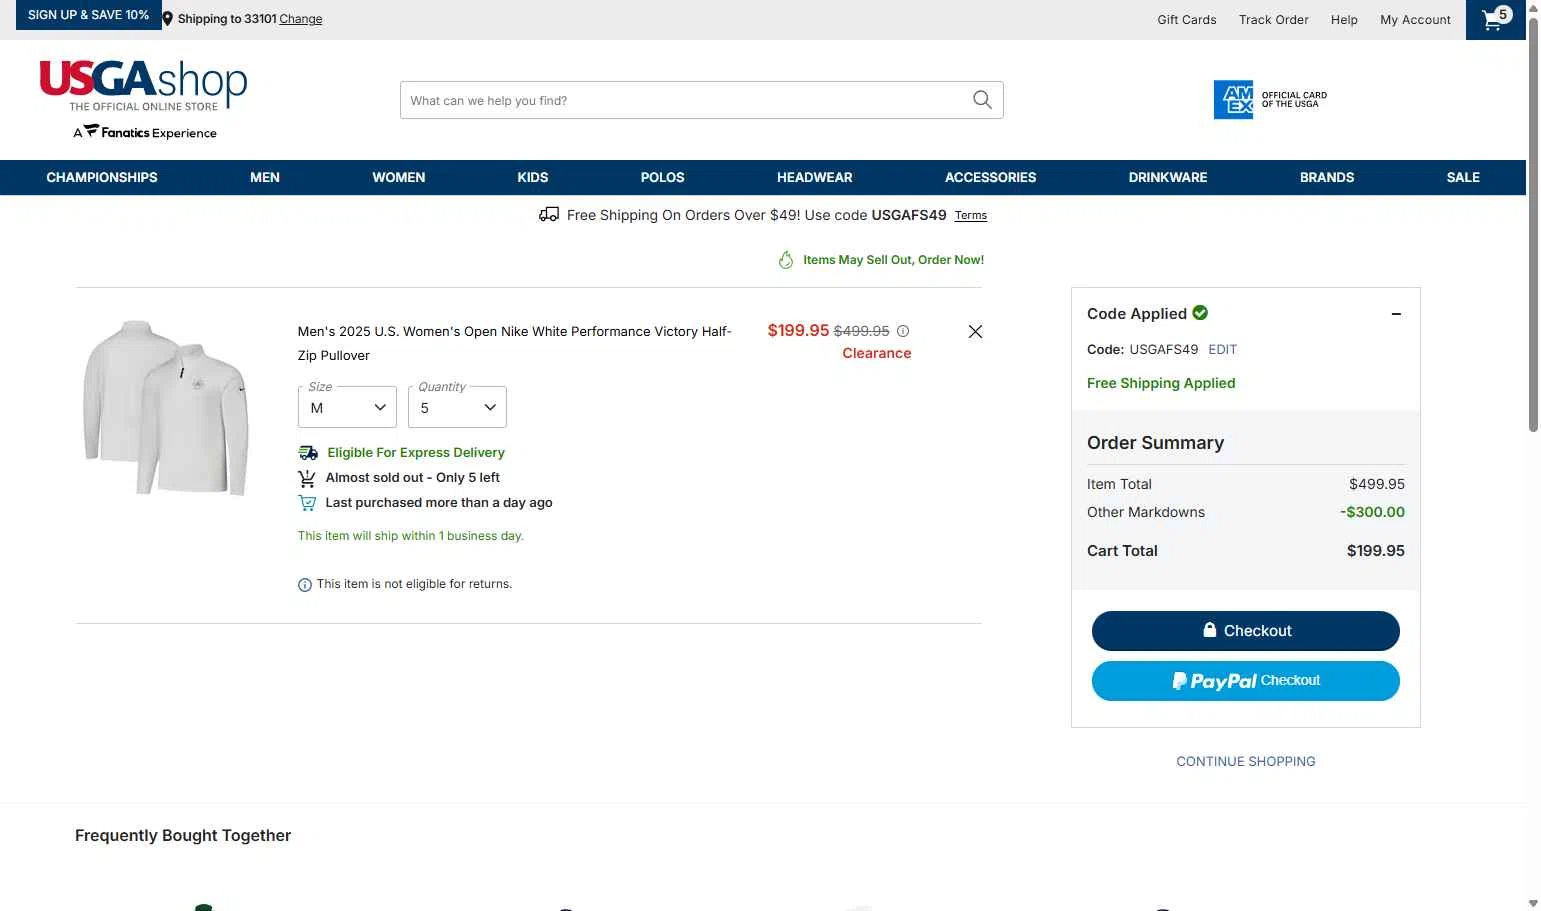The height and width of the screenshot is (911, 1541).
Task: Click the almost sold out cart icon
Action: point(307,478)
